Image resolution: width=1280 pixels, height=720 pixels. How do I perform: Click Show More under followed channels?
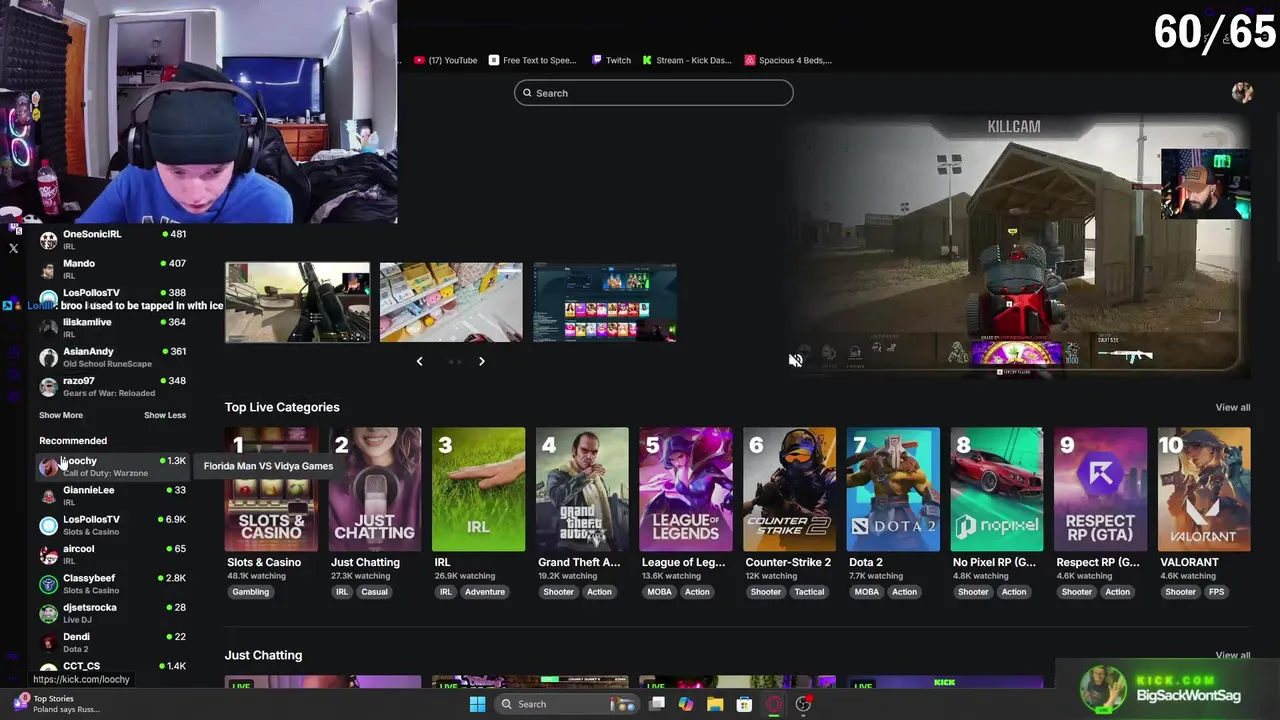pyautogui.click(x=61, y=415)
